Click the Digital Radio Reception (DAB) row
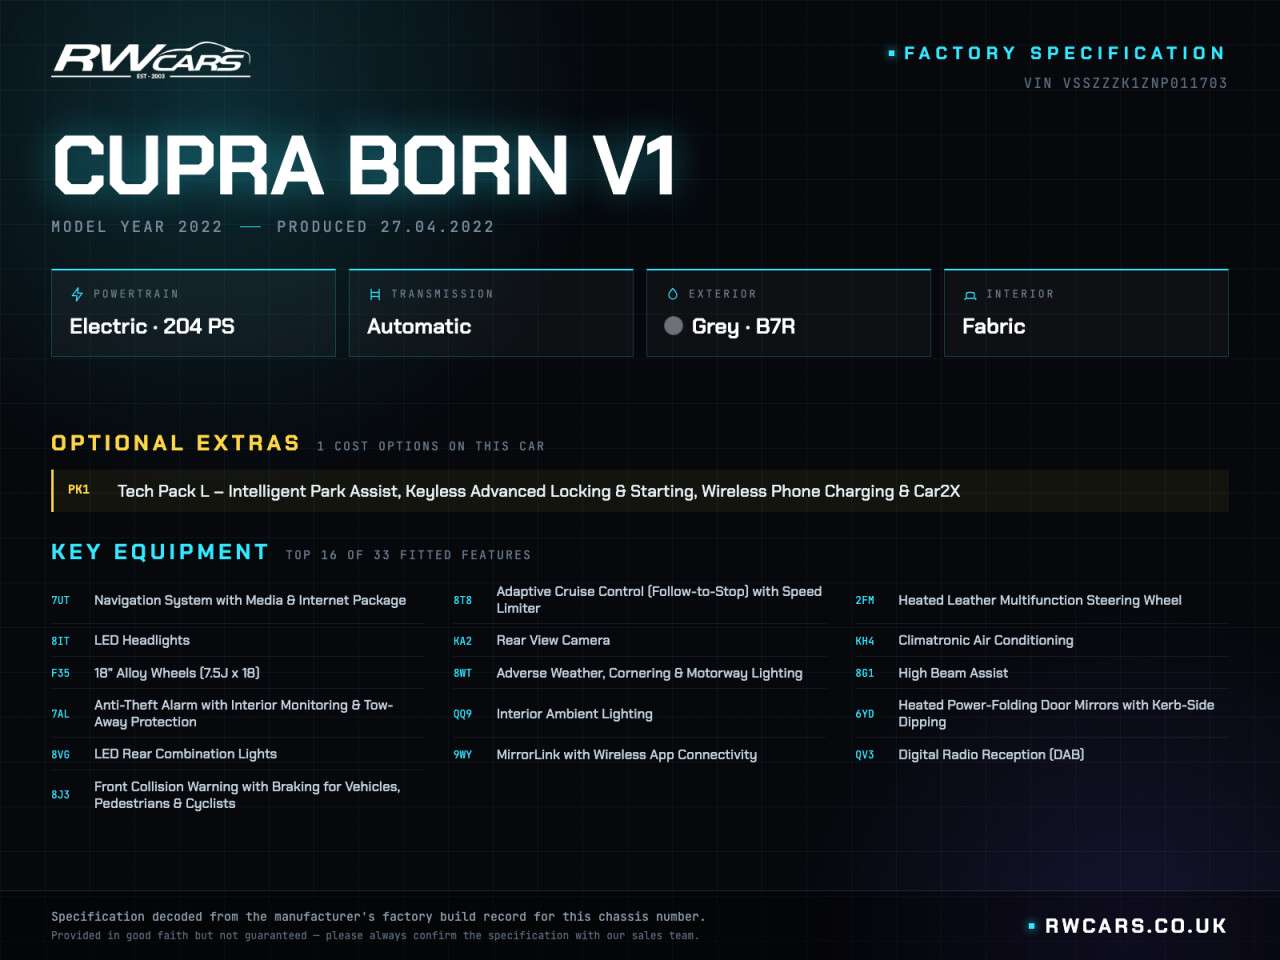This screenshot has width=1280, height=960. (1042, 754)
